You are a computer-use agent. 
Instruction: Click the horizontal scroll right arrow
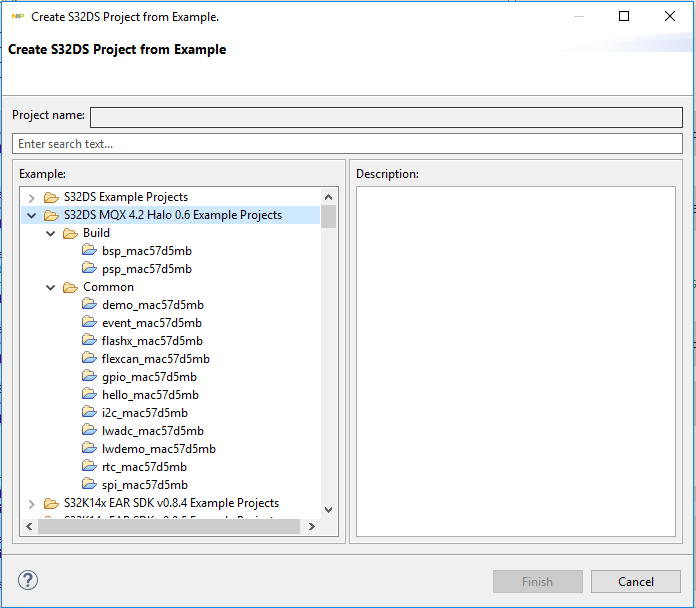click(312, 526)
